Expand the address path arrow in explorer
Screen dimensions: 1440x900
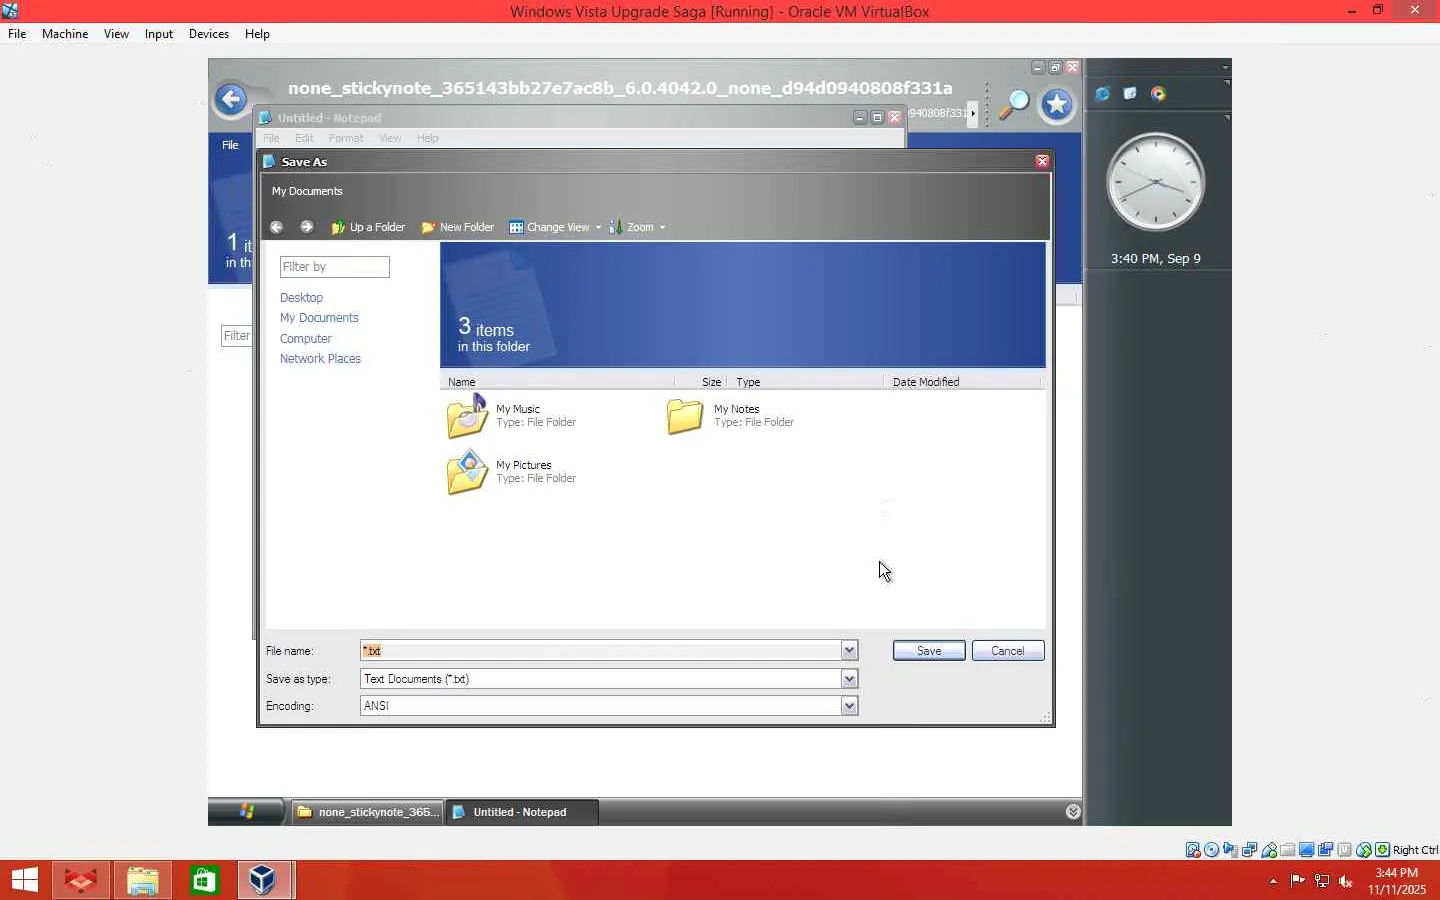tap(973, 113)
